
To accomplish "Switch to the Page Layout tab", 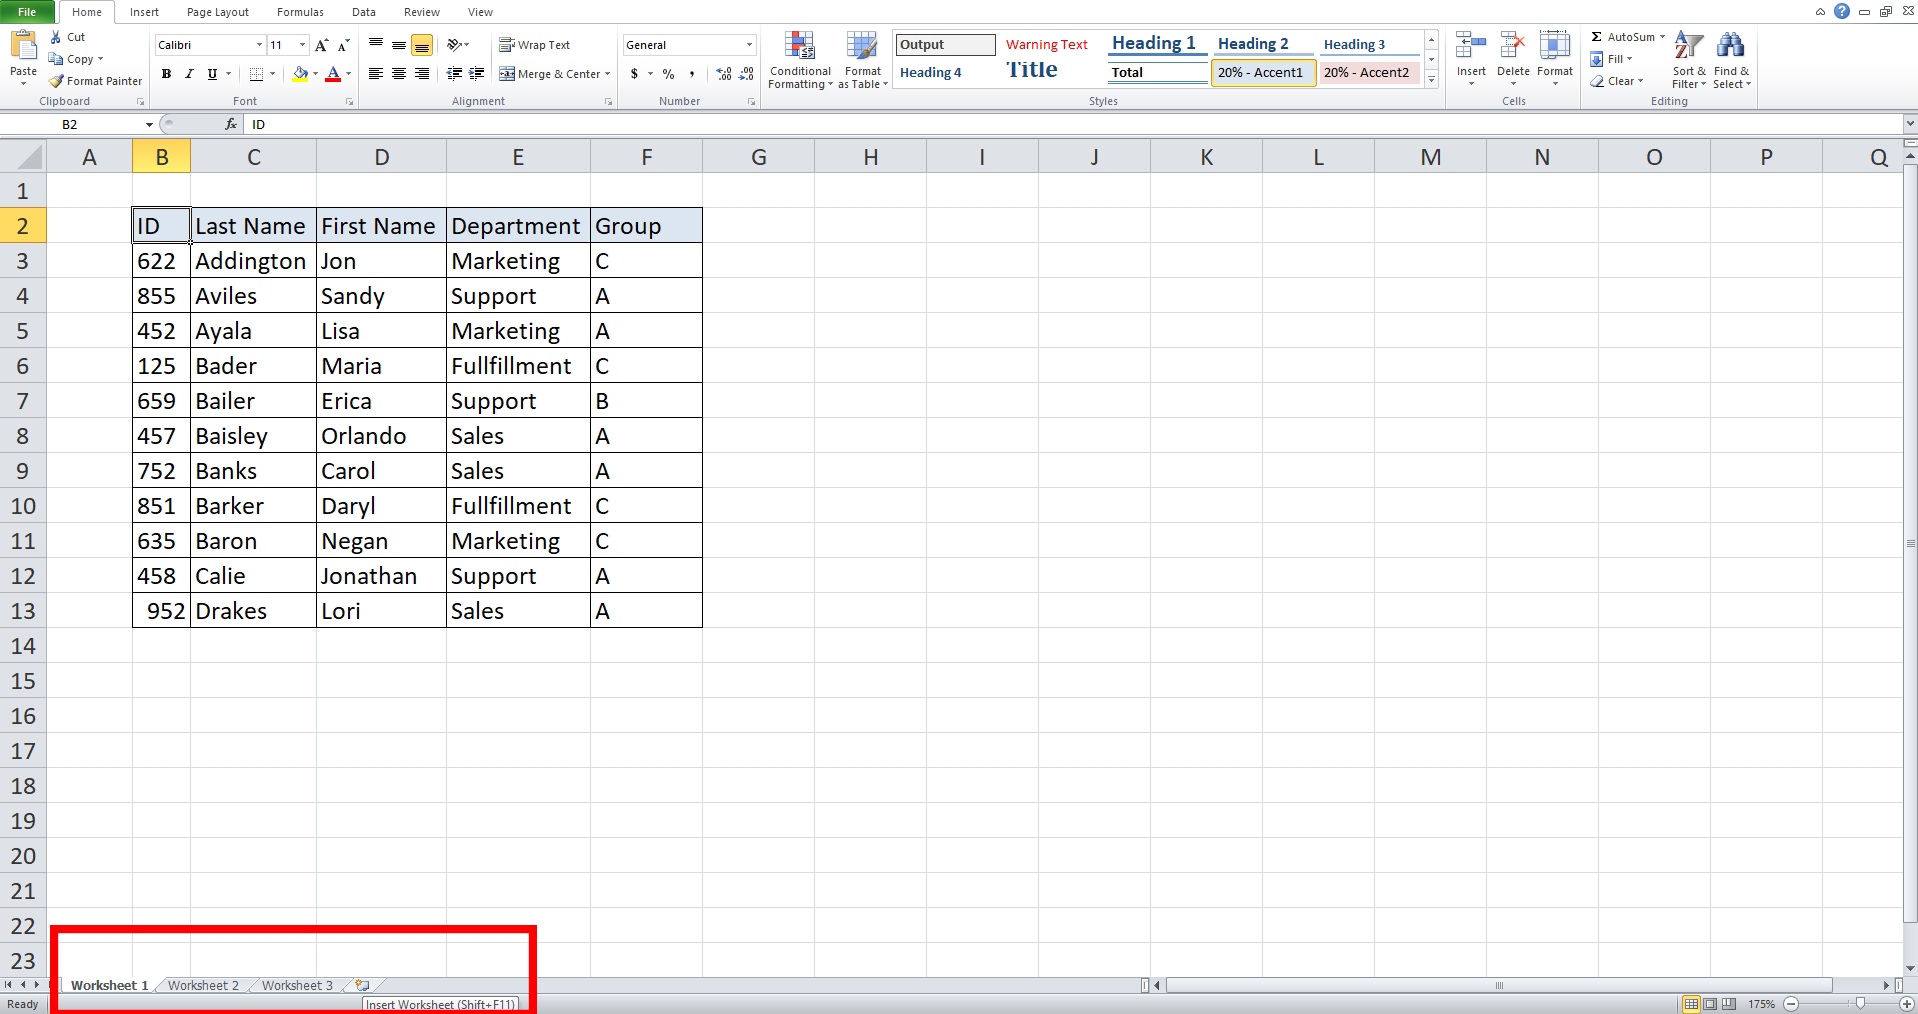I will click(x=218, y=12).
